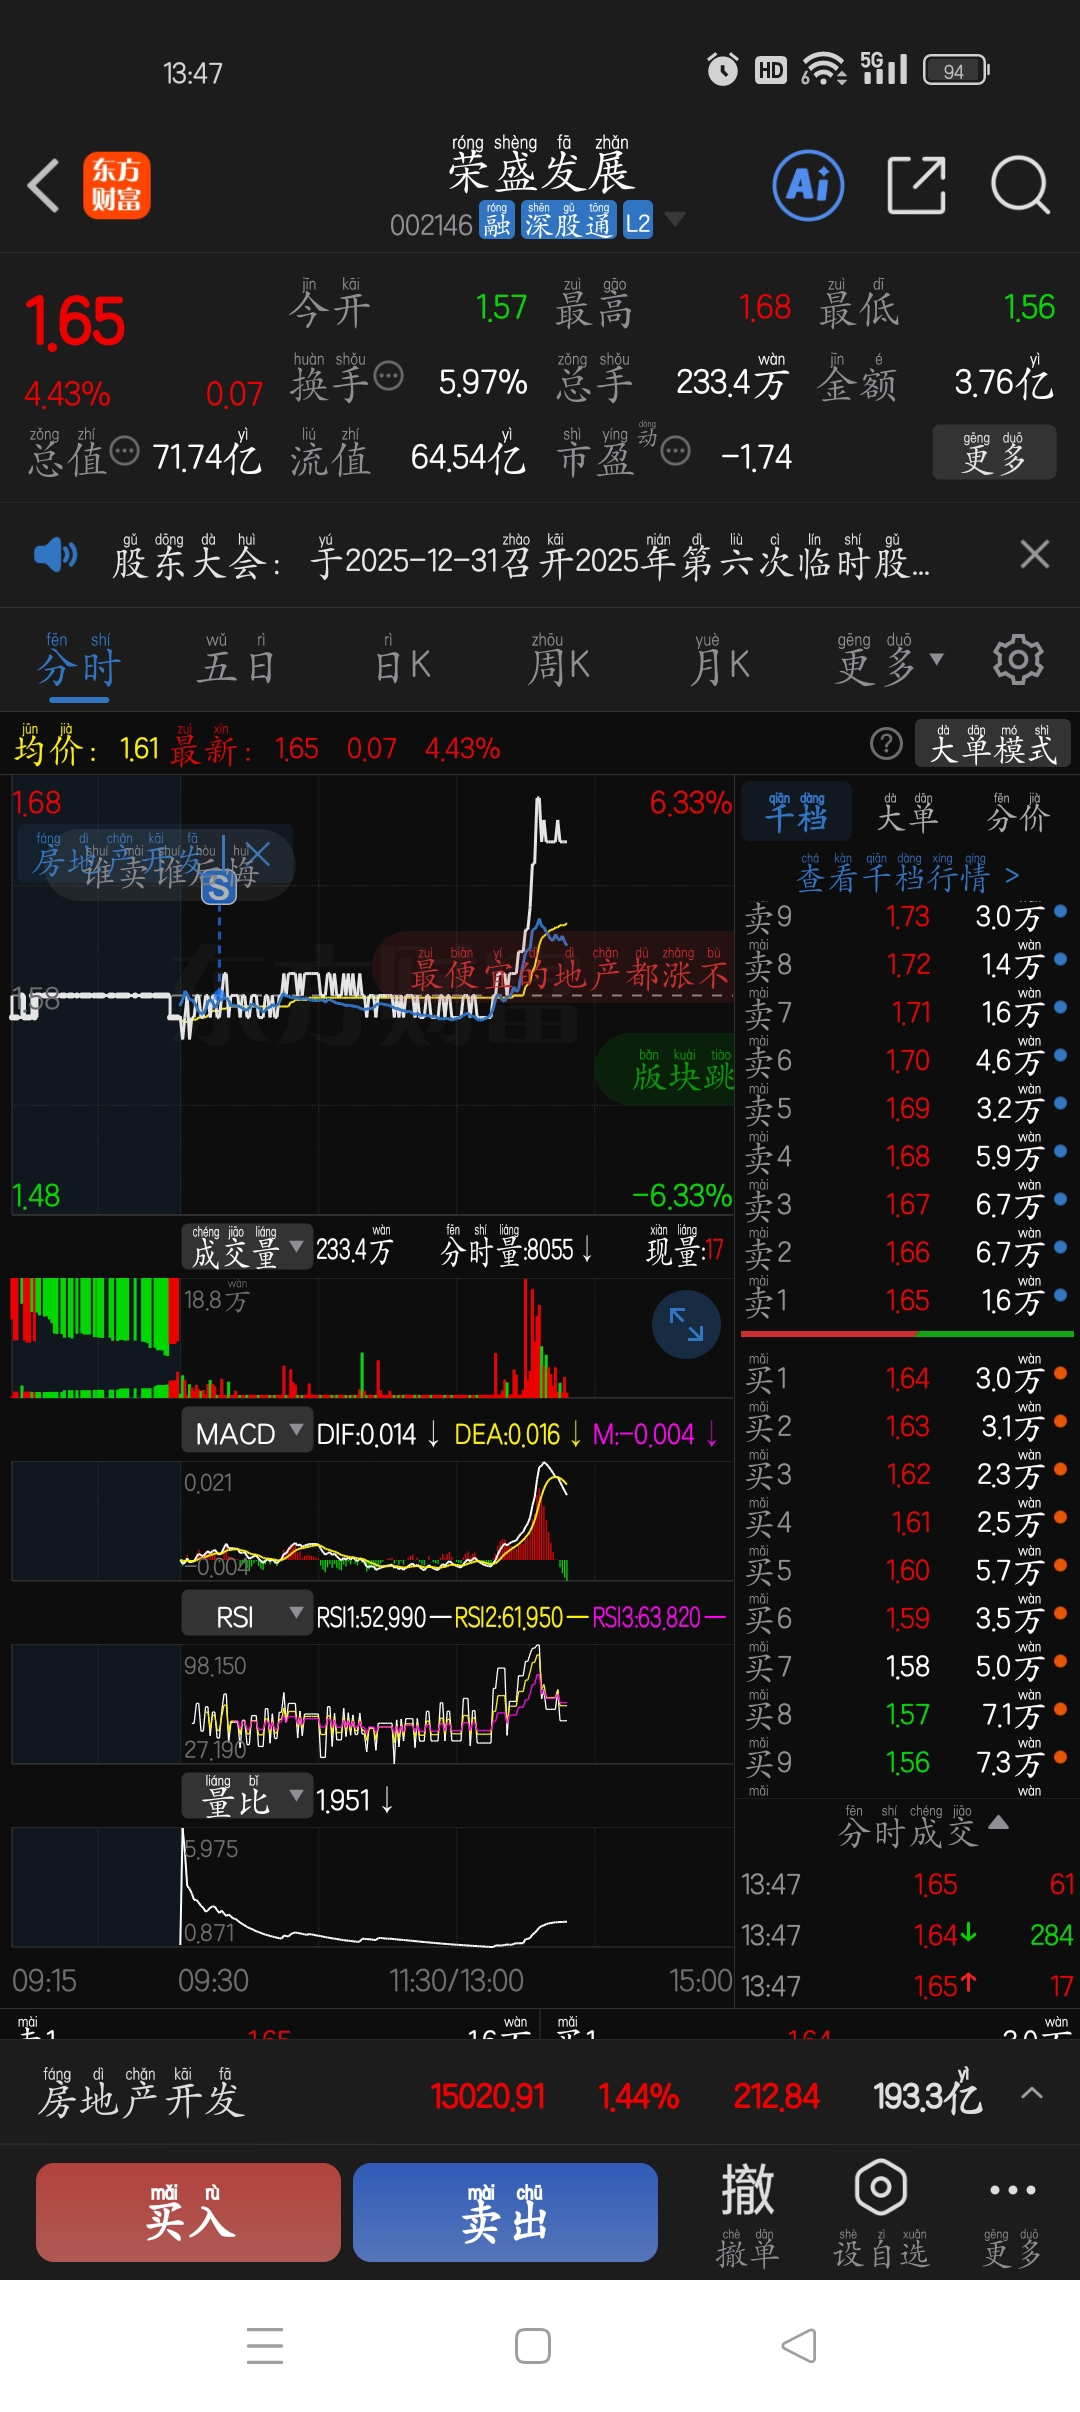Switch to 月K tab
This screenshot has height=2412, width=1080.
tap(720, 660)
